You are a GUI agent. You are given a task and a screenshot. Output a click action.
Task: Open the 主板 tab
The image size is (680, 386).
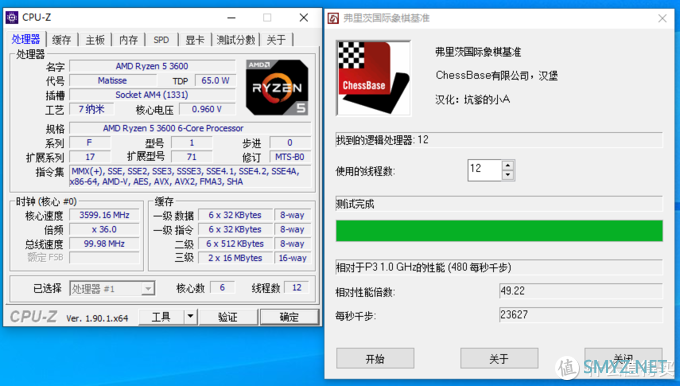coord(95,40)
